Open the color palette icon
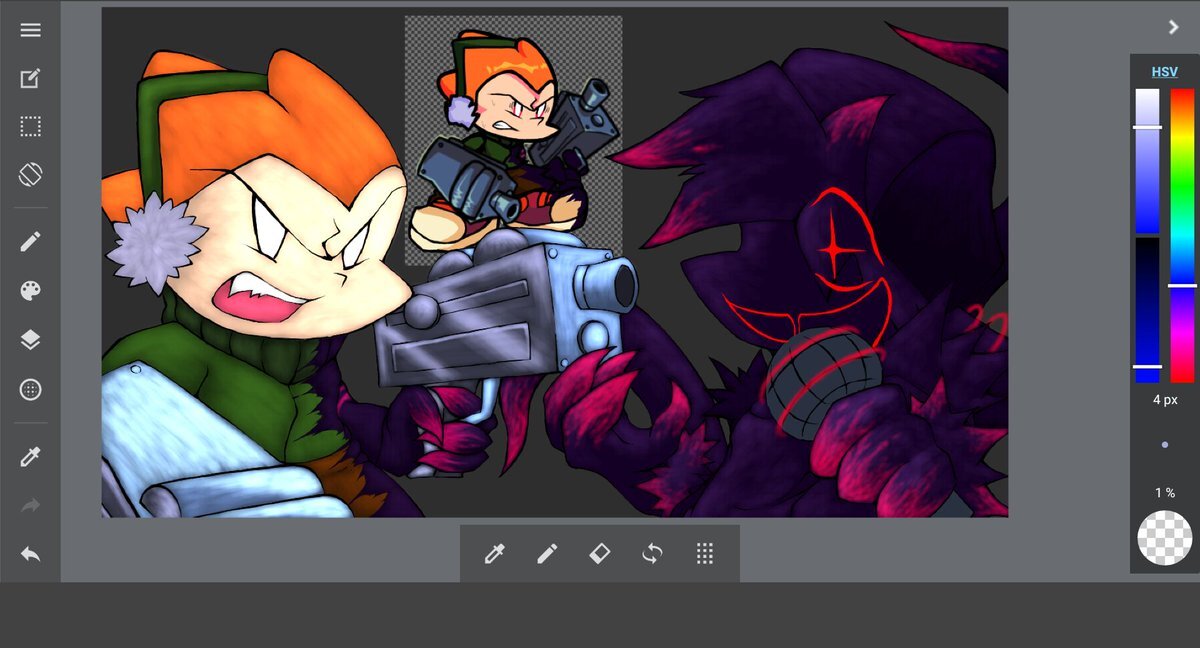The image size is (1200, 648). [30, 291]
